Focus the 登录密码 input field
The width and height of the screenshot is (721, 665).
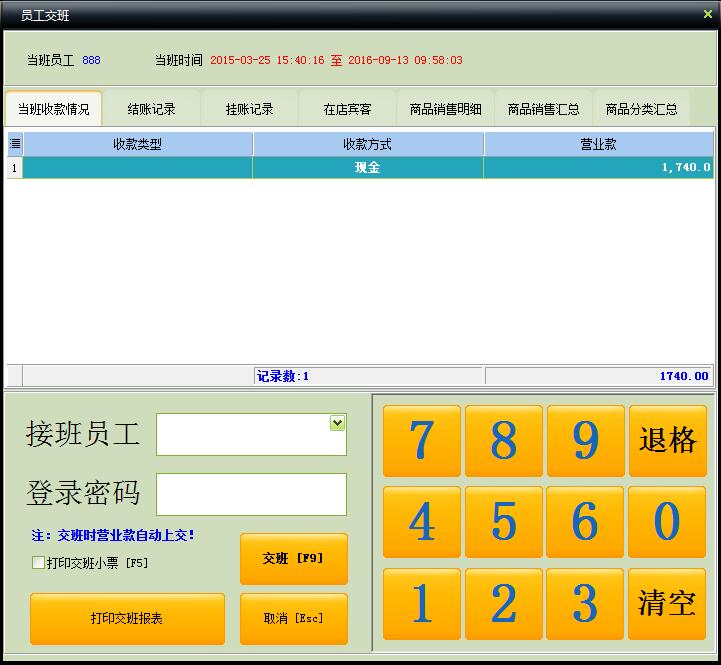coord(251,494)
